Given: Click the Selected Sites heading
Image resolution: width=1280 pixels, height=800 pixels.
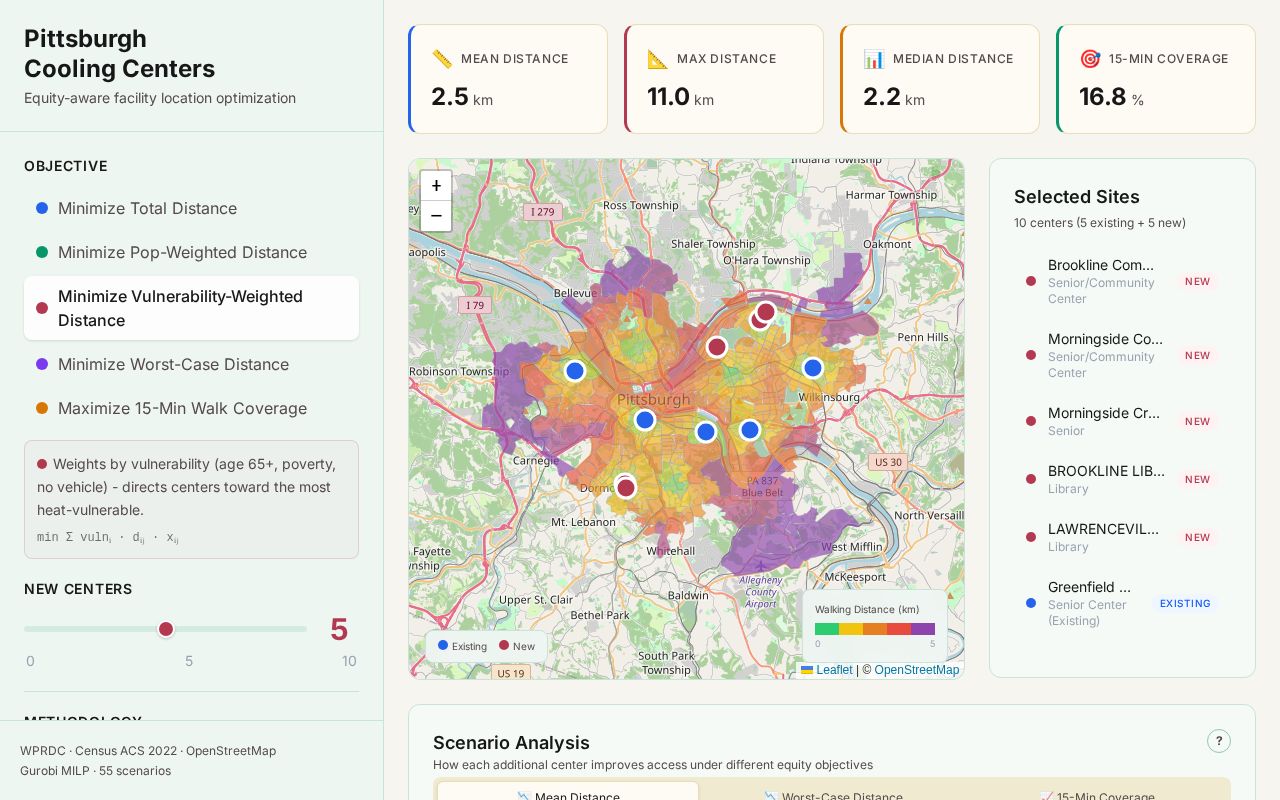Looking at the screenshot, I should tap(1077, 197).
